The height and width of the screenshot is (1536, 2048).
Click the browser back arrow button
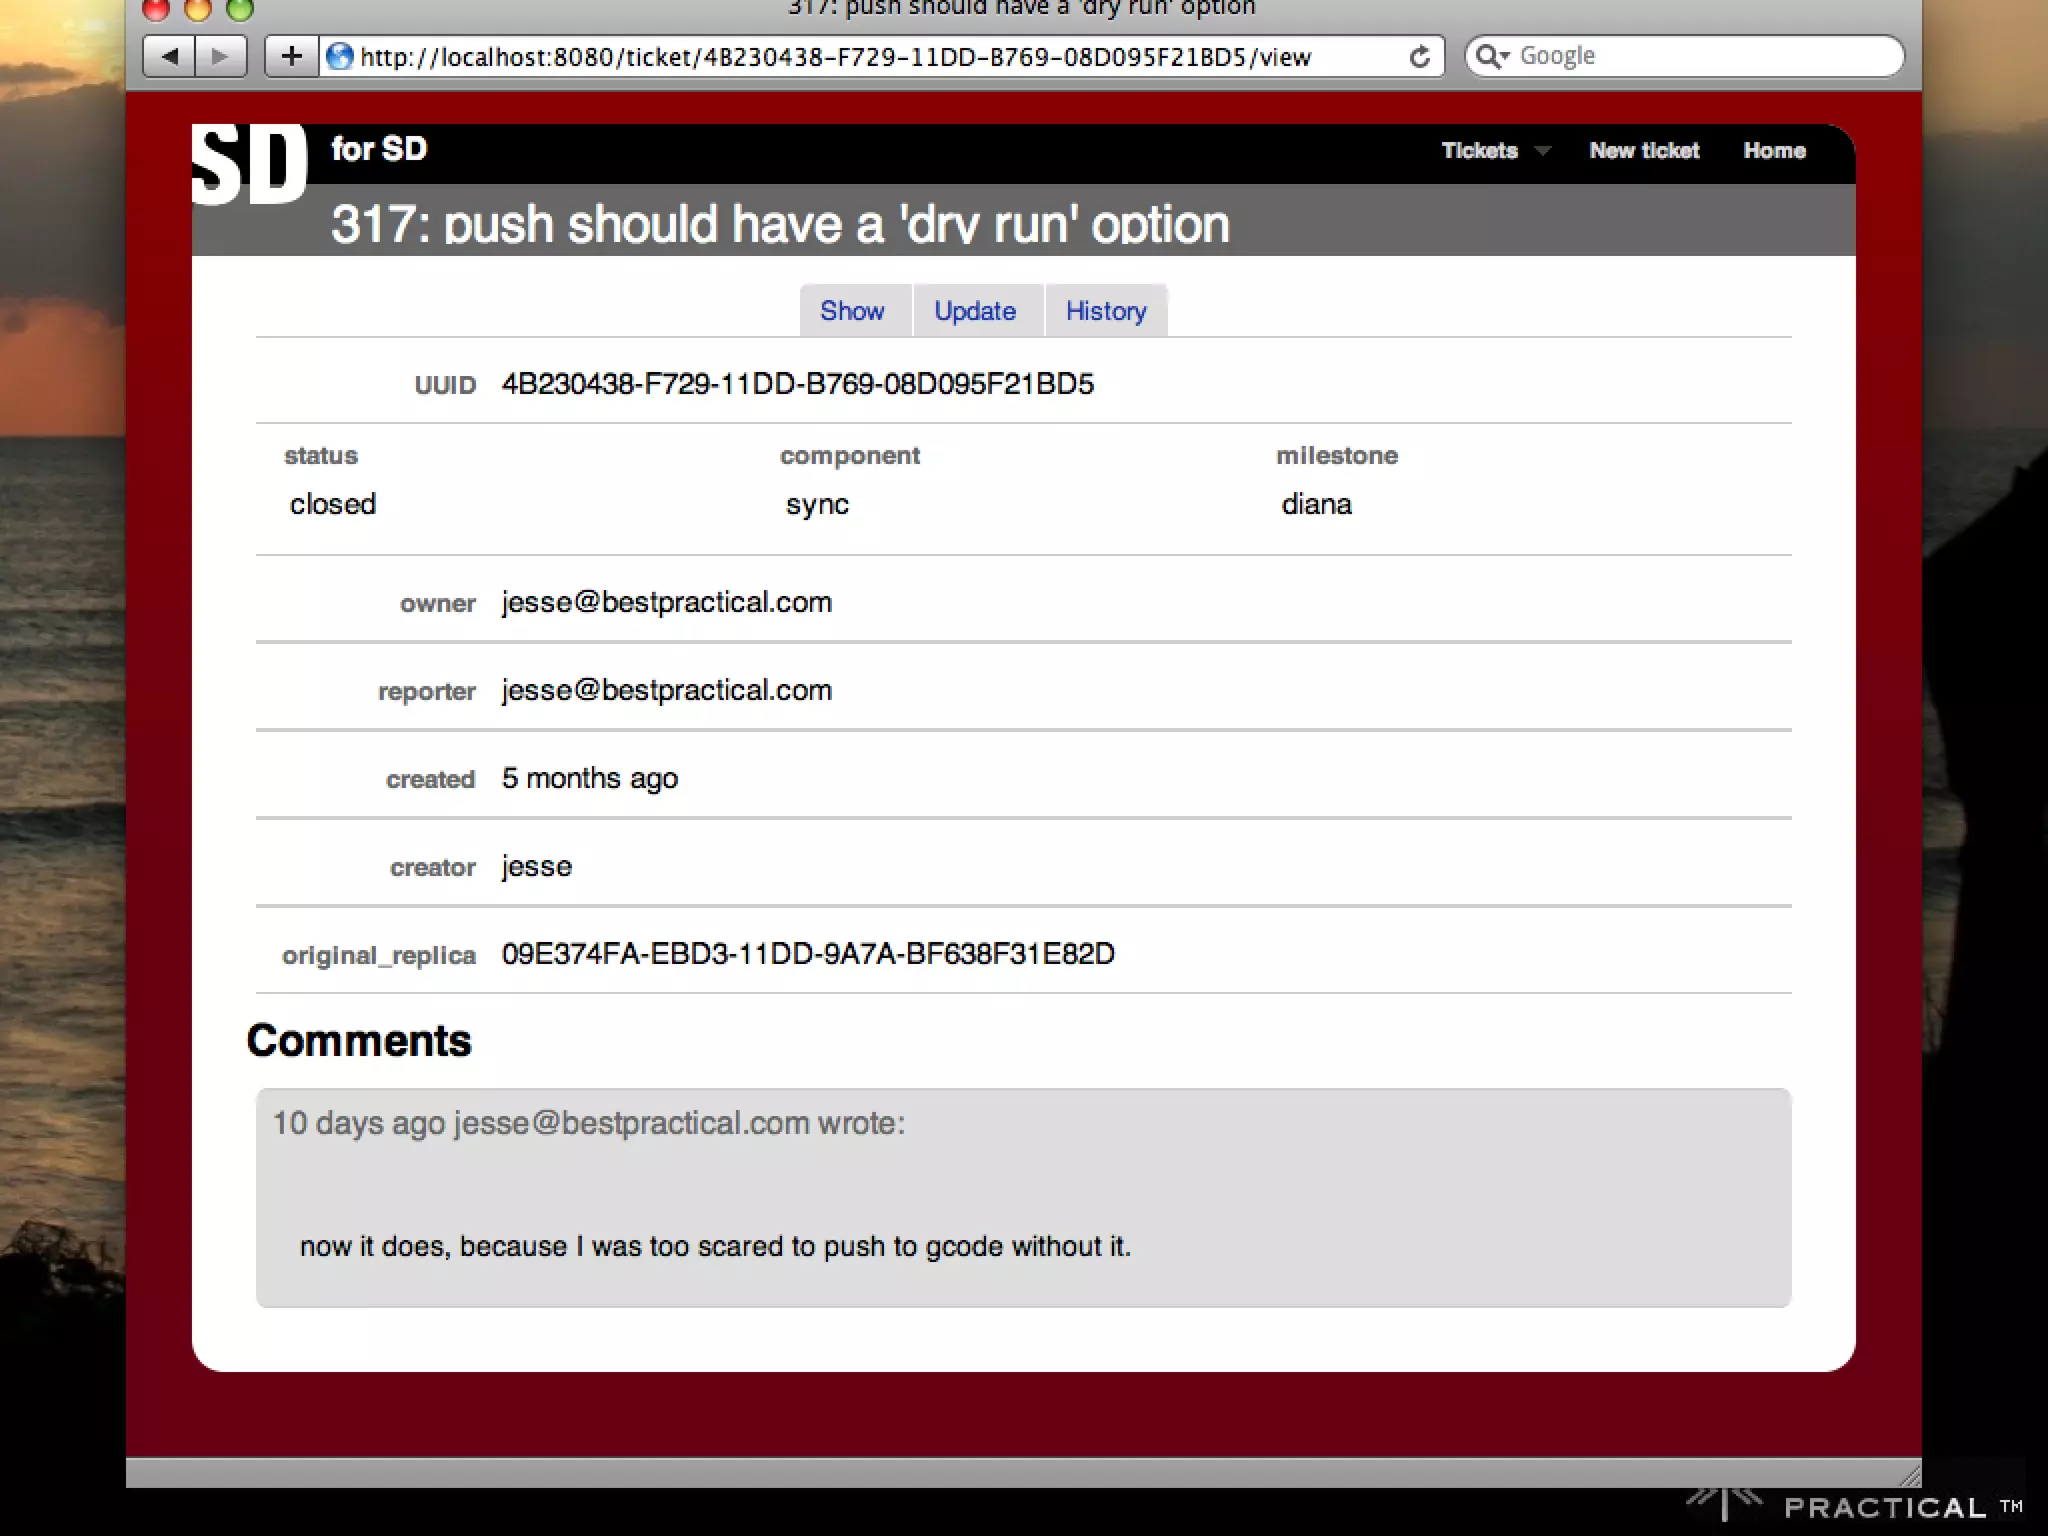point(170,56)
